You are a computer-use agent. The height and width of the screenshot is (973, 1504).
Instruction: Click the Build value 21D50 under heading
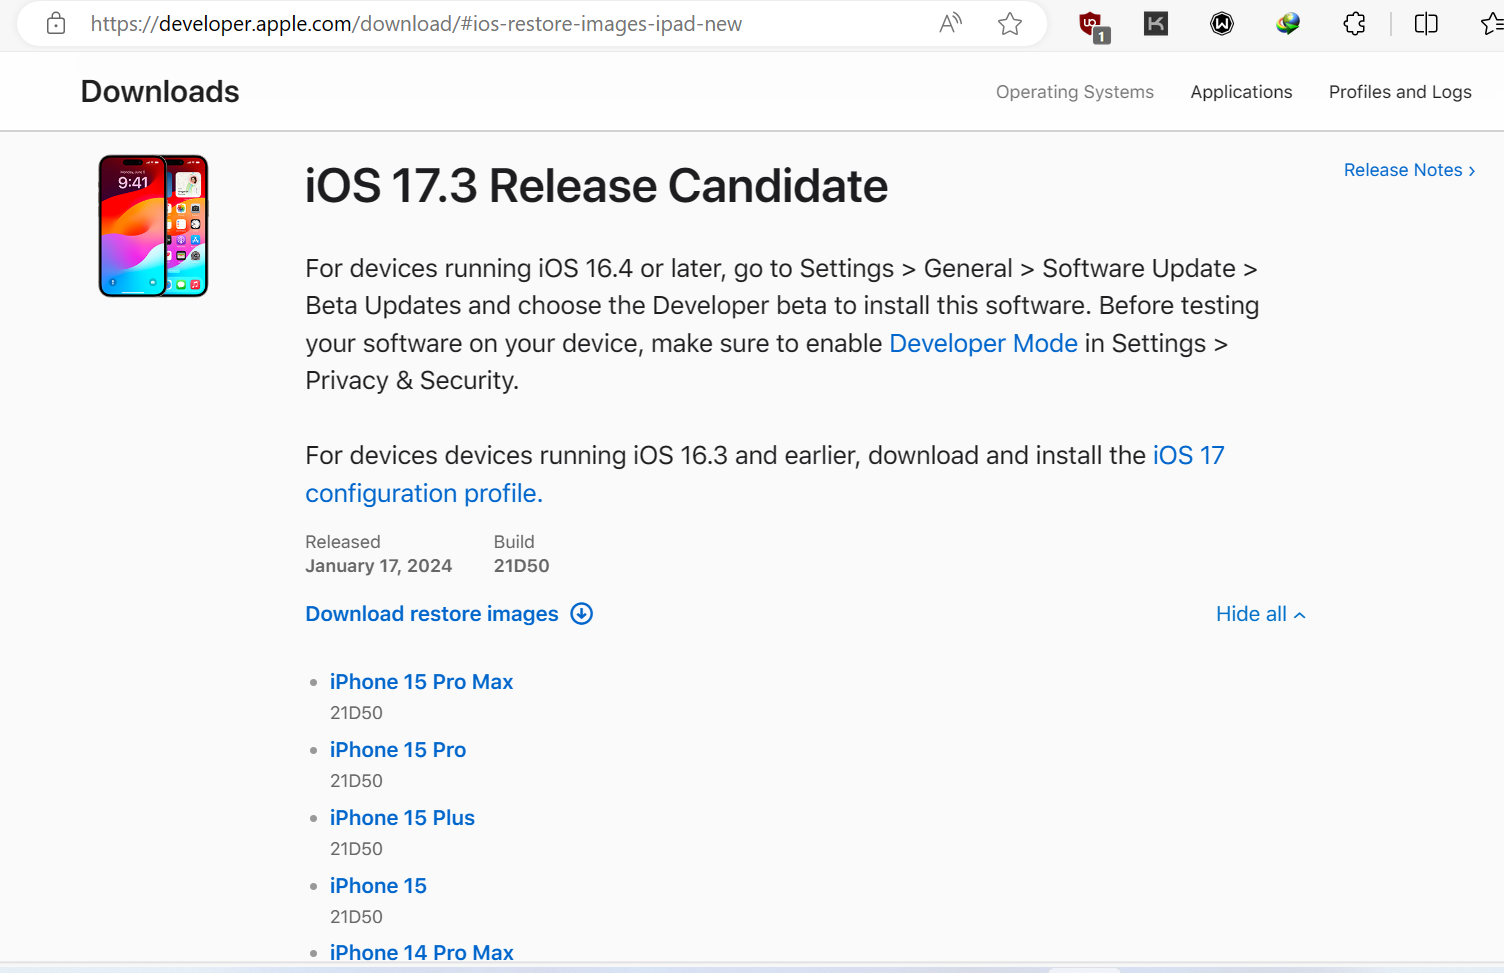(x=521, y=566)
